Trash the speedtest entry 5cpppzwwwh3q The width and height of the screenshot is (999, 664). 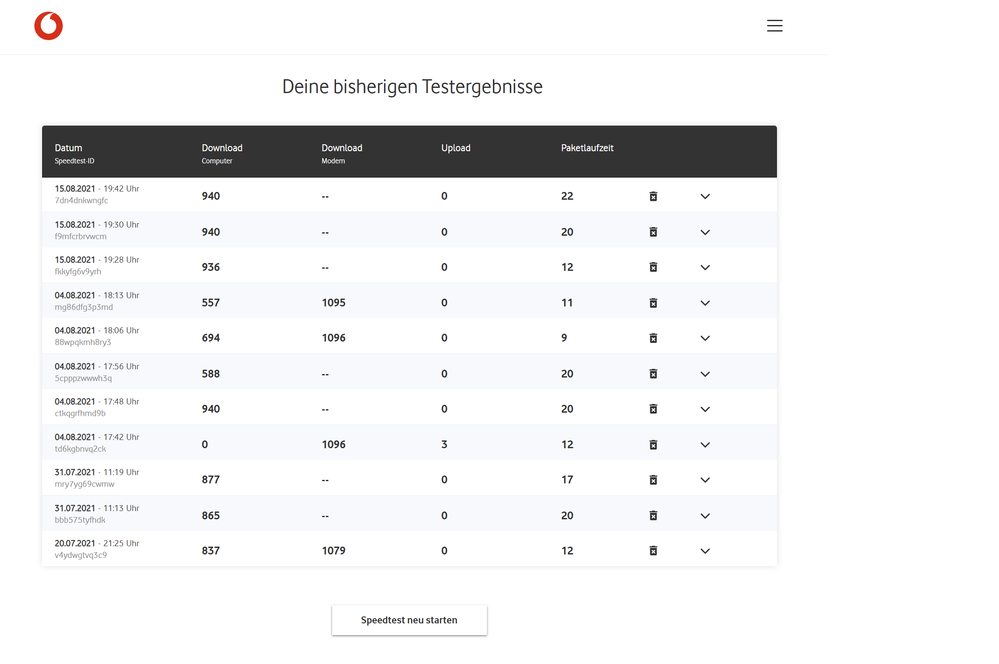653,374
